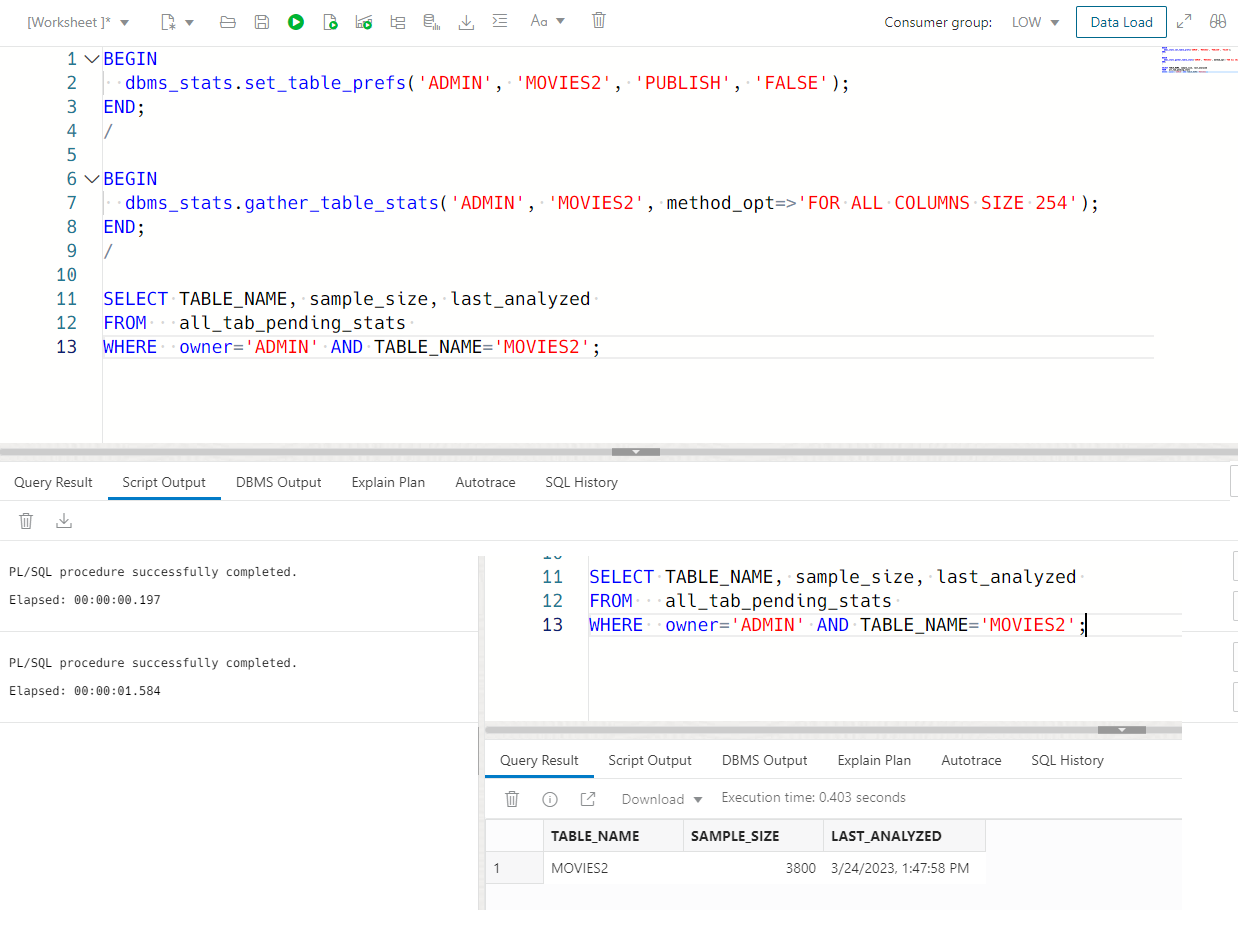Click the 'all_tab_pending_stats' line in the top editor
This screenshot has width=1238, height=927.
tap(255, 323)
